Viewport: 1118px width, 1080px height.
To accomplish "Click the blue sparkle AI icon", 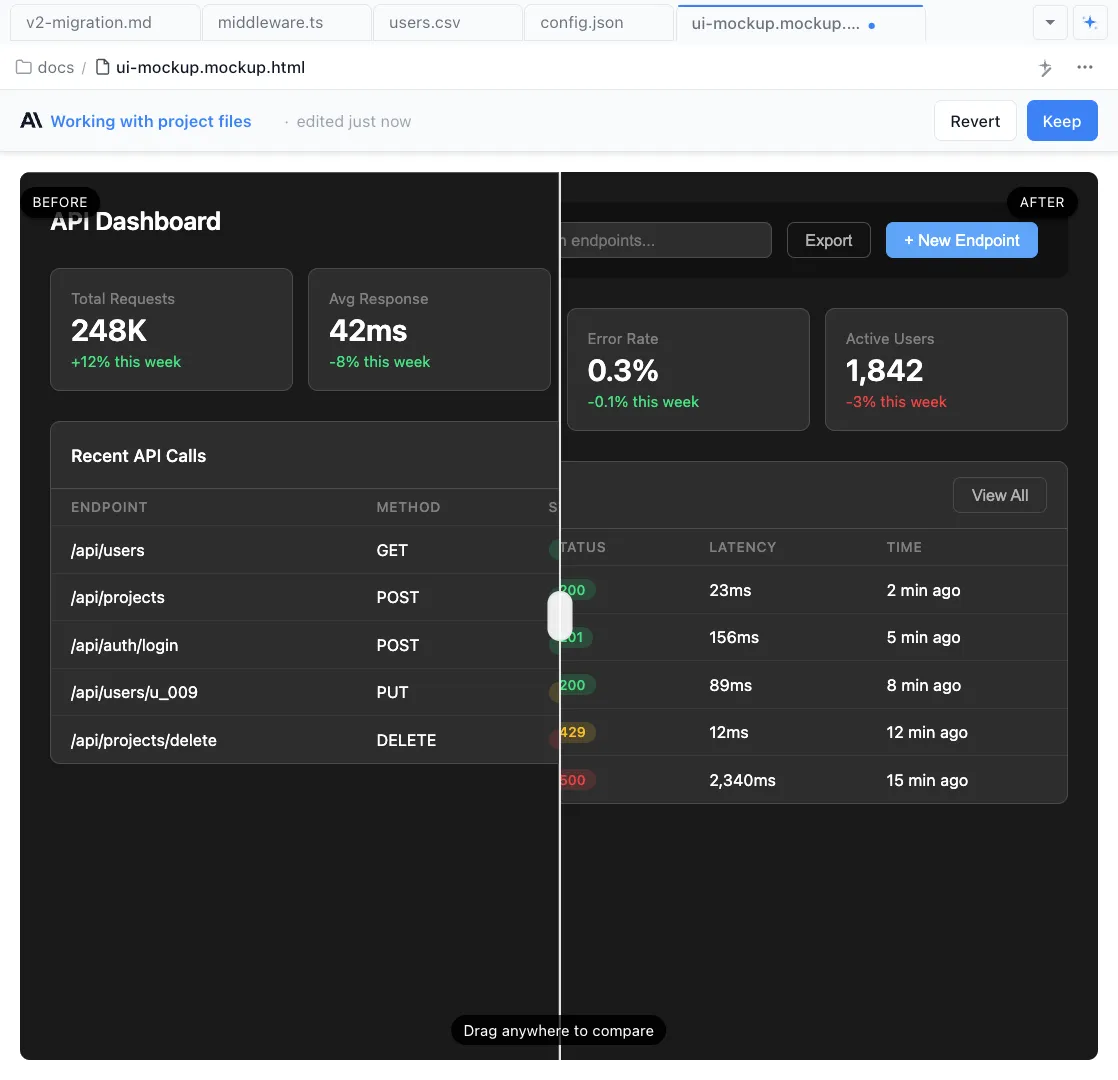I will (1089, 22).
